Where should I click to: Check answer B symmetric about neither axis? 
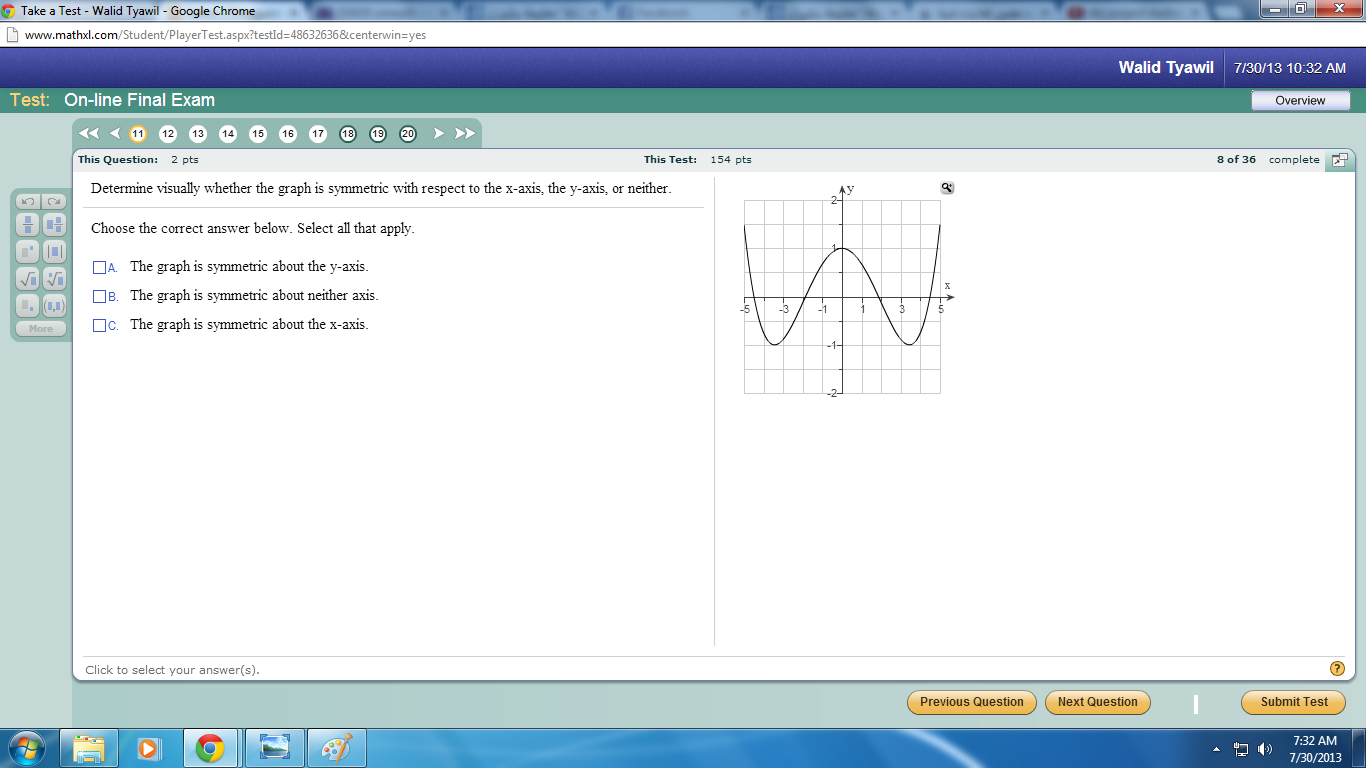(99, 297)
